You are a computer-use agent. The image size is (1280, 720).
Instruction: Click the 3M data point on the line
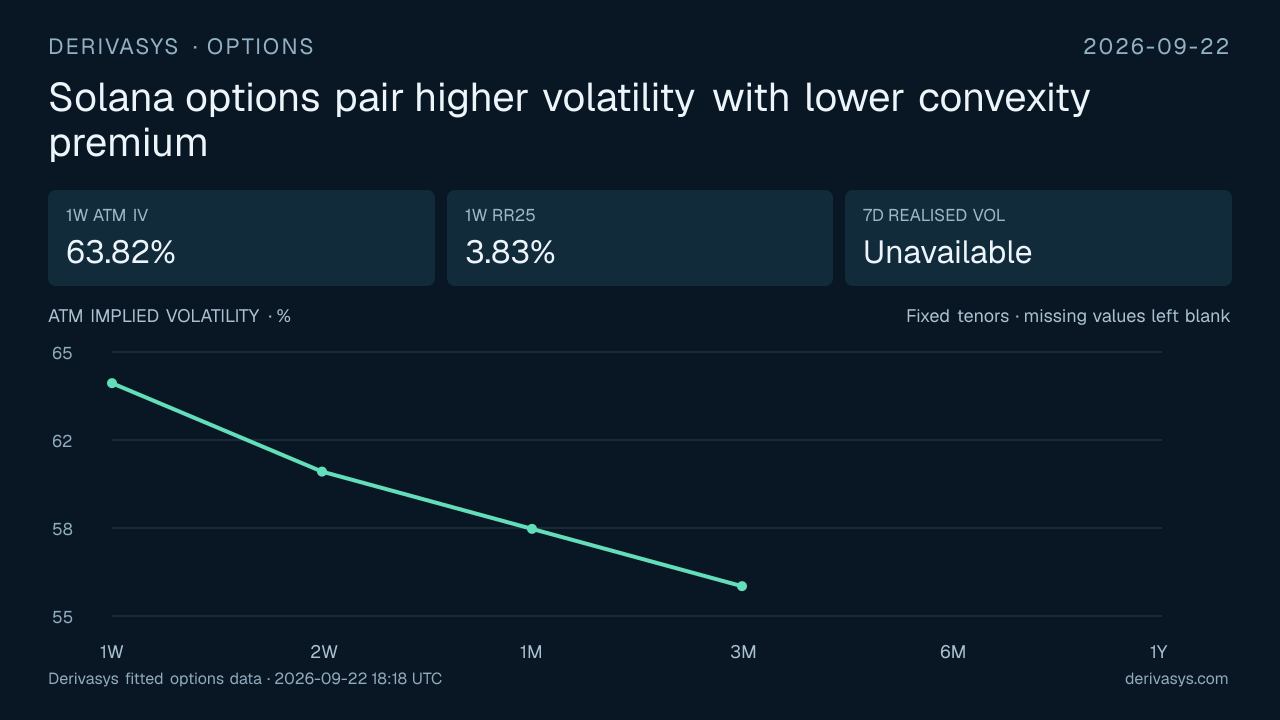[742, 586]
